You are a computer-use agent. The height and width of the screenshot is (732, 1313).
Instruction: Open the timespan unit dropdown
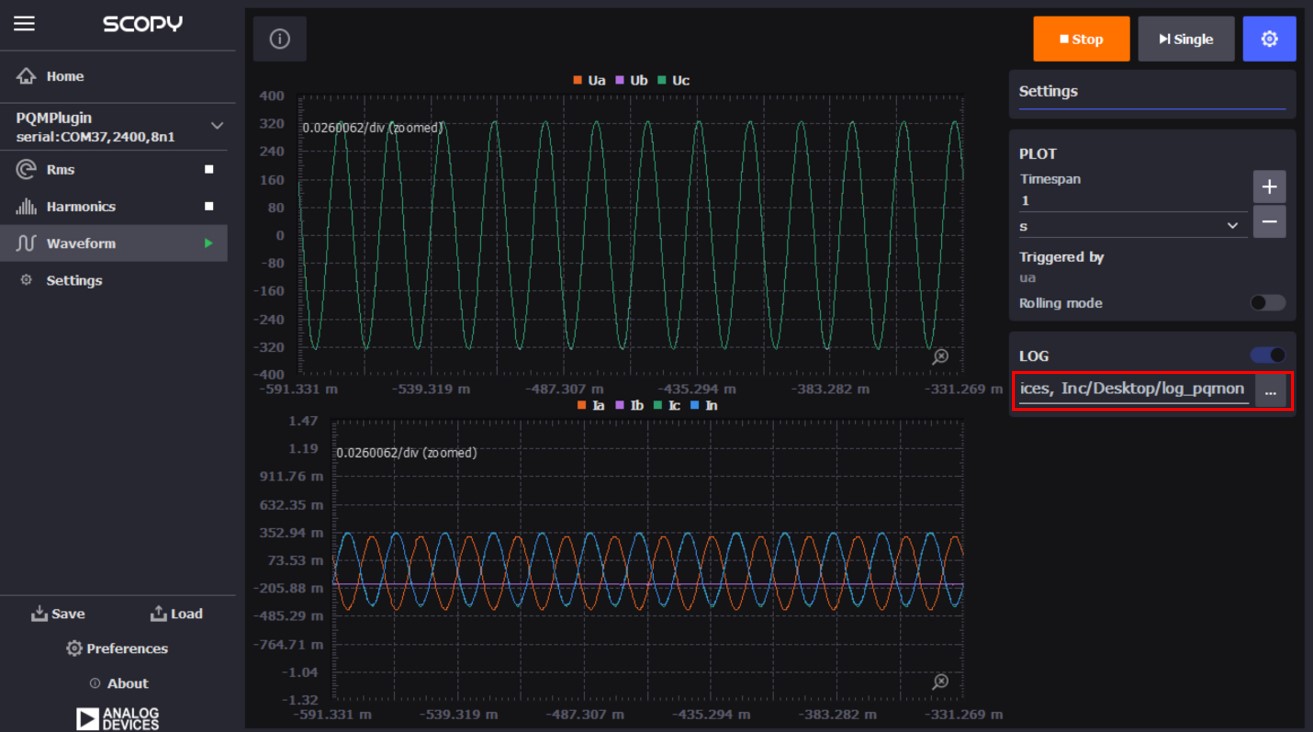pyautogui.click(x=1232, y=225)
